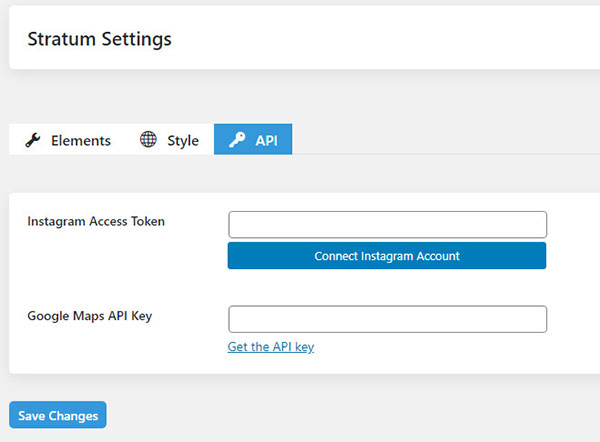Image resolution: width=600 pixels, height=442 pixels.
Task: Click into the Google Maps API Key field
Action: coord(387,319)
